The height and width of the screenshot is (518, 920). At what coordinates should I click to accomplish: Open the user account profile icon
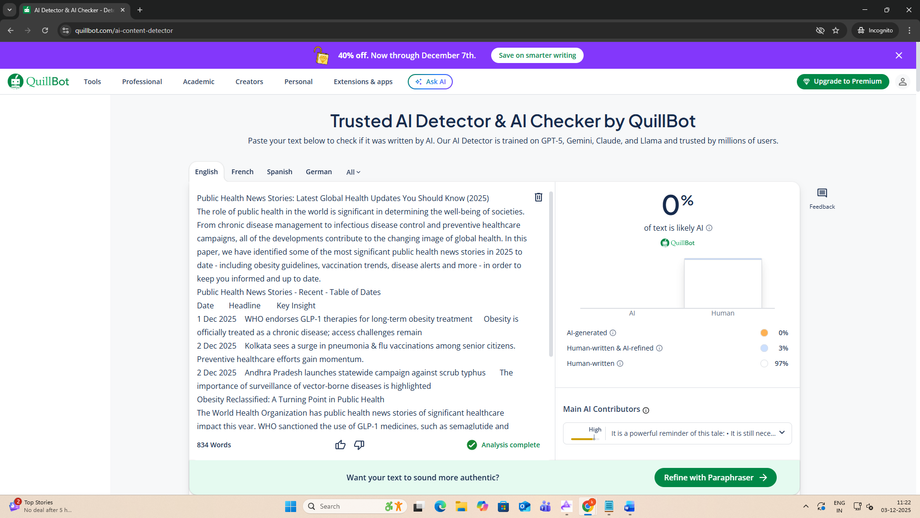[x=902, y=82]
